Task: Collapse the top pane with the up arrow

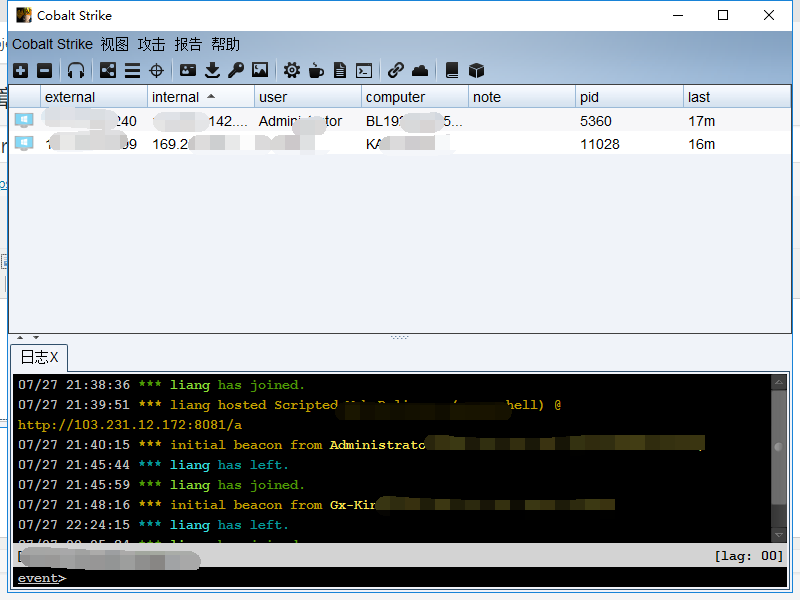Action: [20, 337]
